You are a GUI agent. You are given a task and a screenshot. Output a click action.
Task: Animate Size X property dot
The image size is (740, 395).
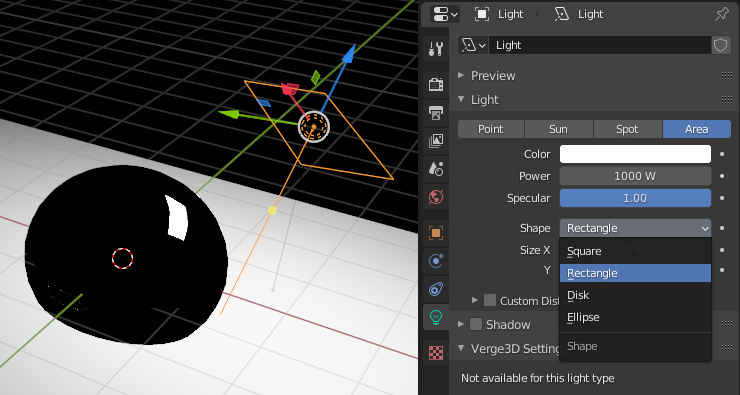722,250
